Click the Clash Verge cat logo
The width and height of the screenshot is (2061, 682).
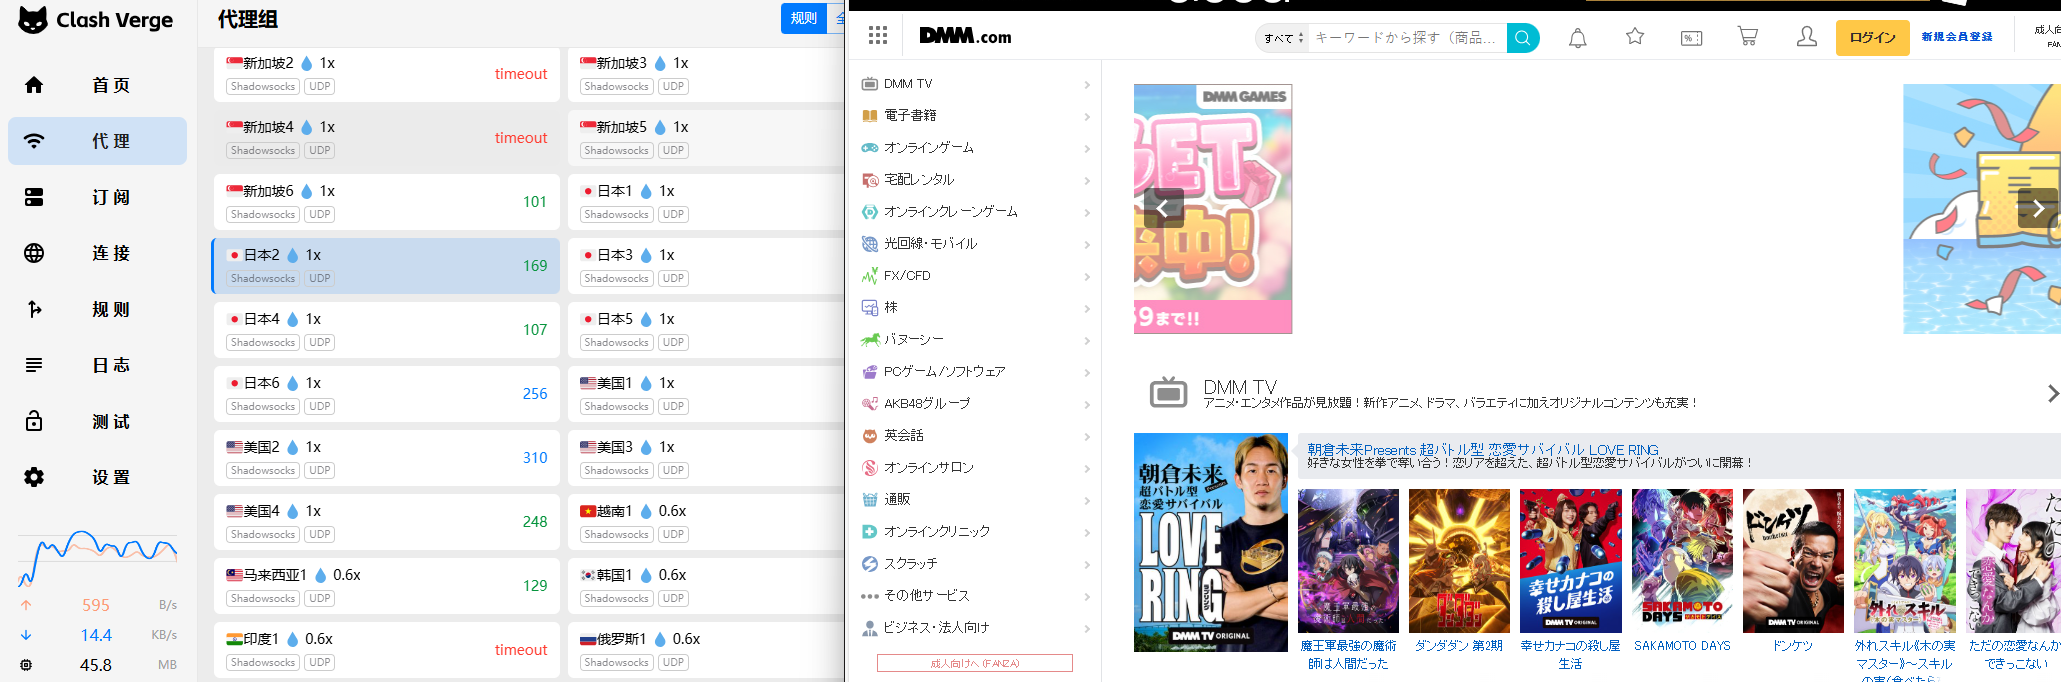coord(33,20)
